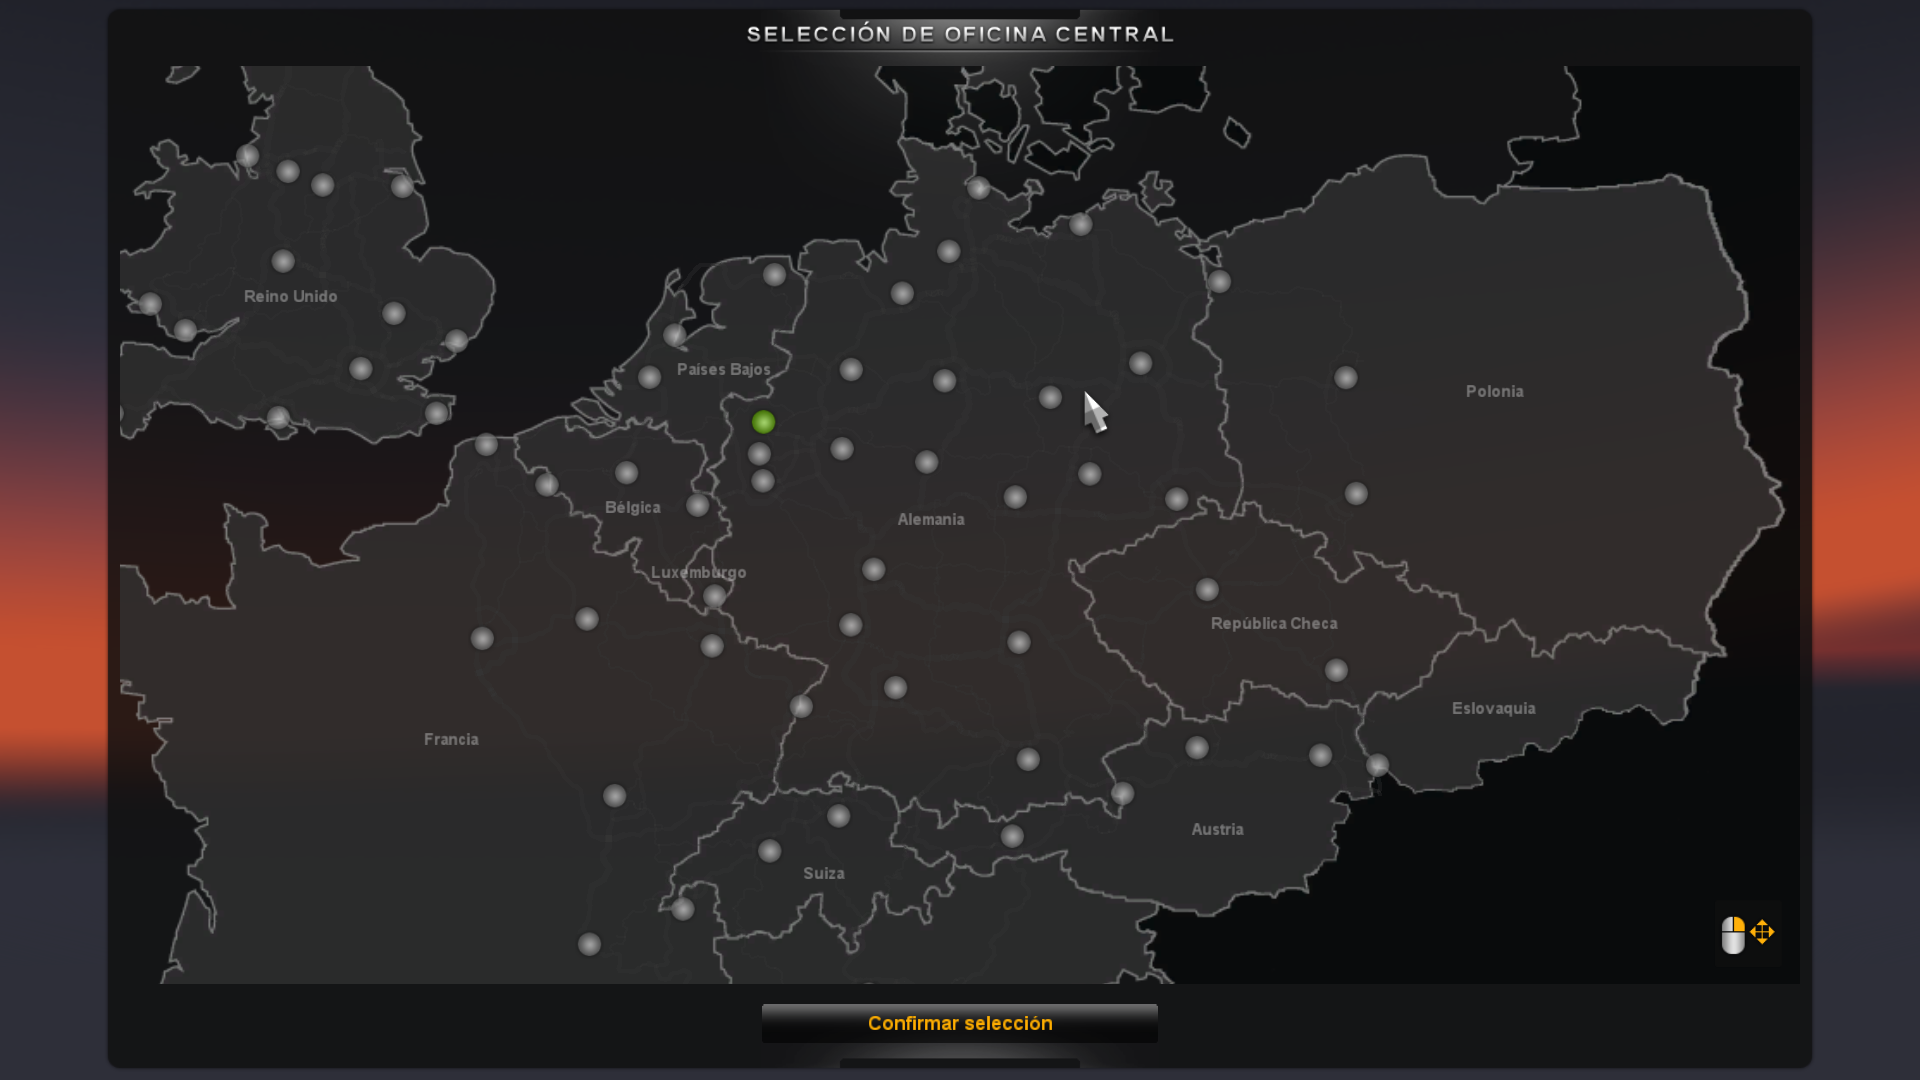Choose the city marker just below Luxemburgo label
This screenshot has width=1920, height=1080.
714,597
